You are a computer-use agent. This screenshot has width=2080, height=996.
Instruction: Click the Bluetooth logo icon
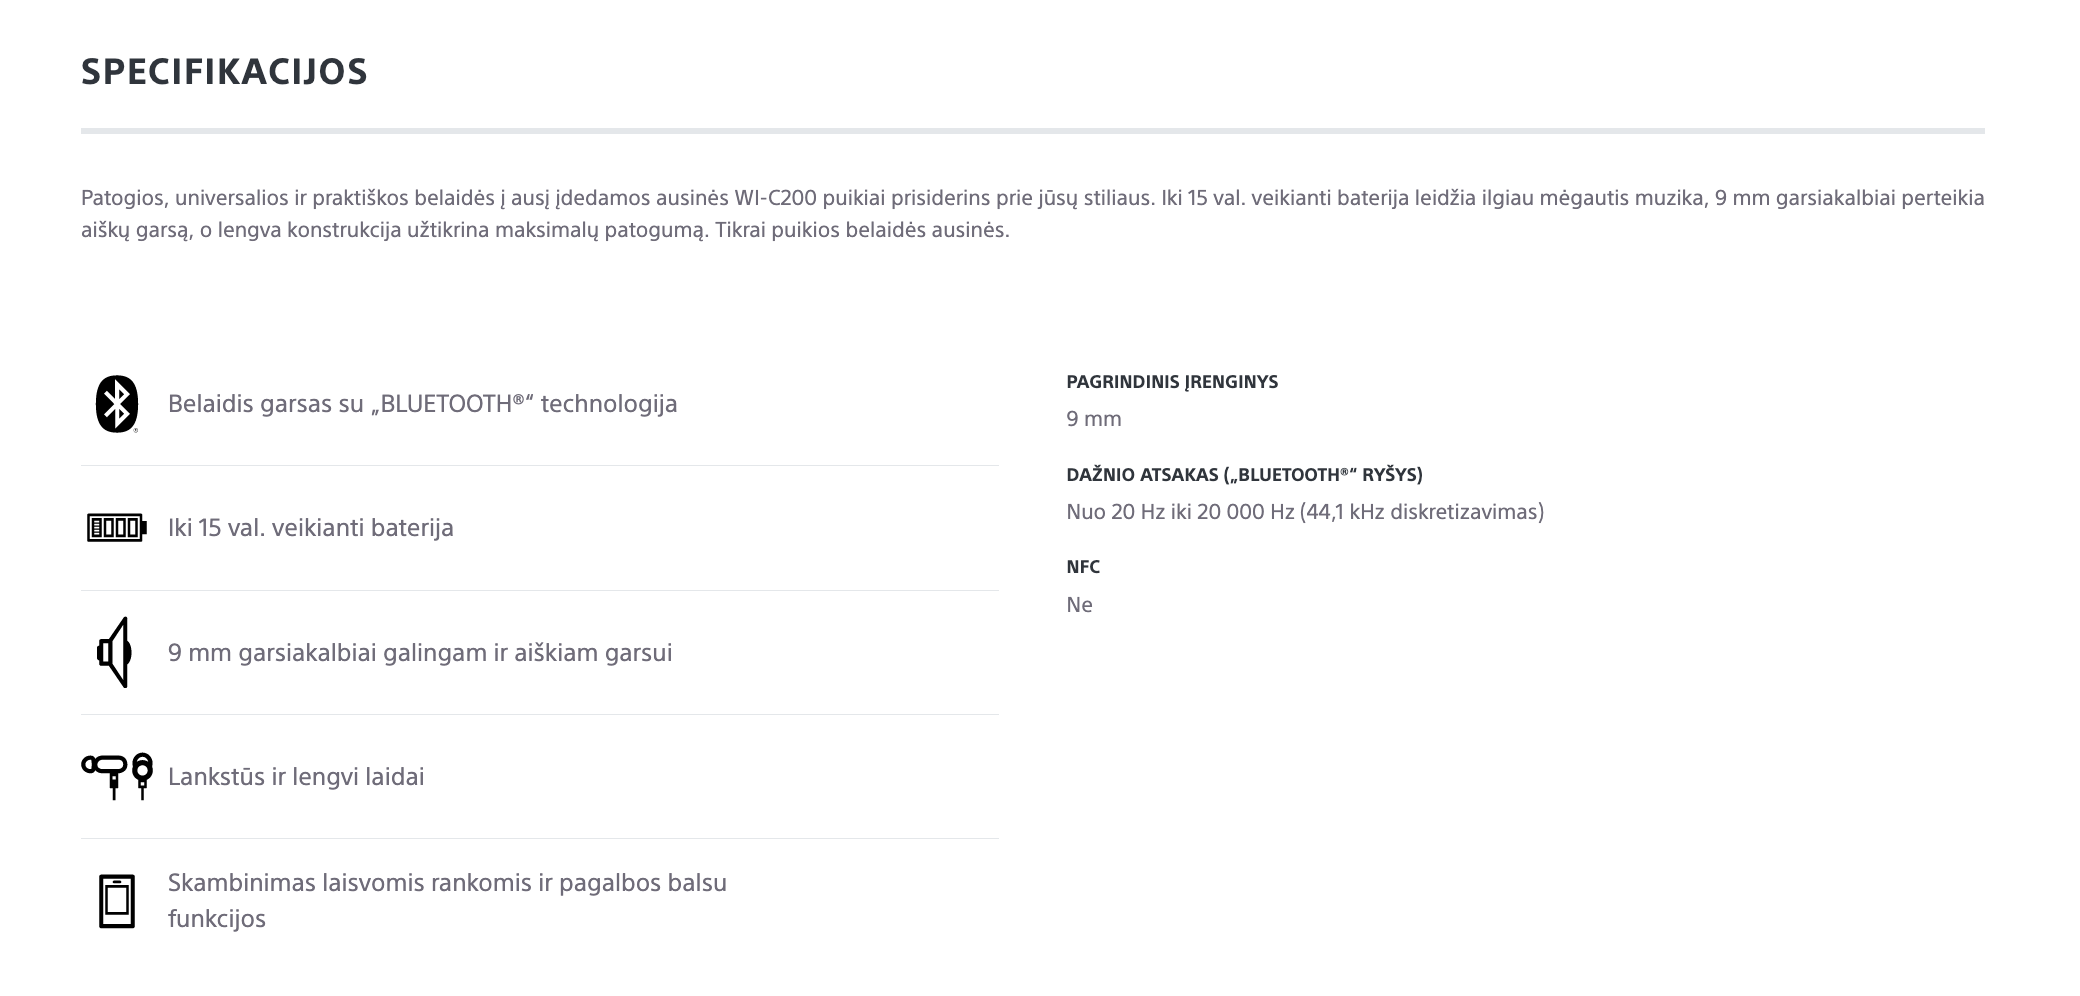coord(117,404)
